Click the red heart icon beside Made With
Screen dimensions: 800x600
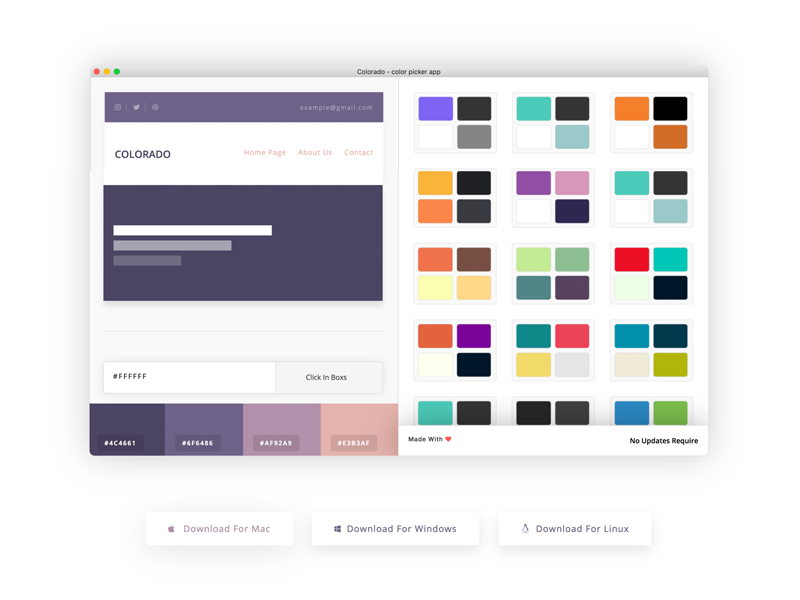pos(448,439)
